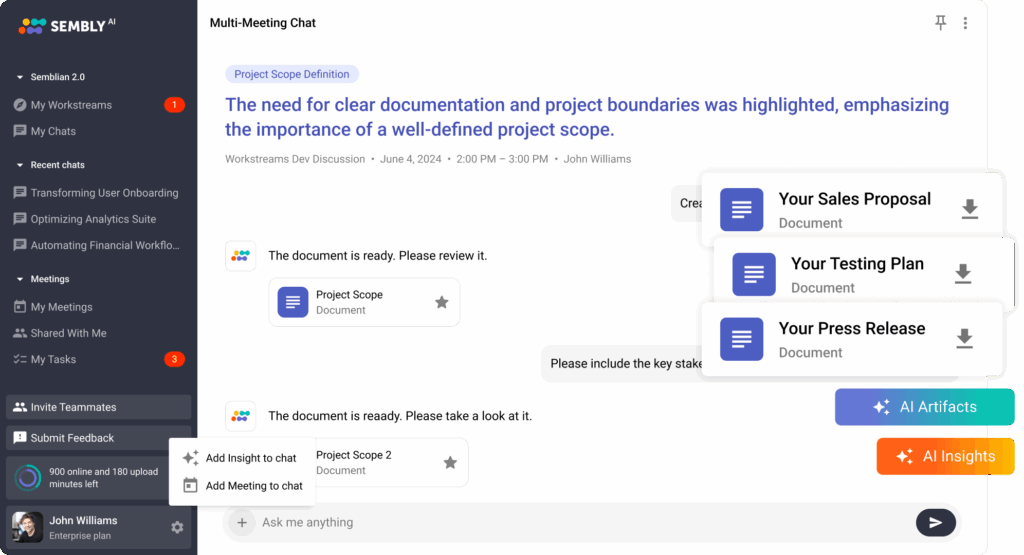This screenshot has height=555, width=1024.
Task: Star the Project Scope 2 document
Action: [450, 463]
